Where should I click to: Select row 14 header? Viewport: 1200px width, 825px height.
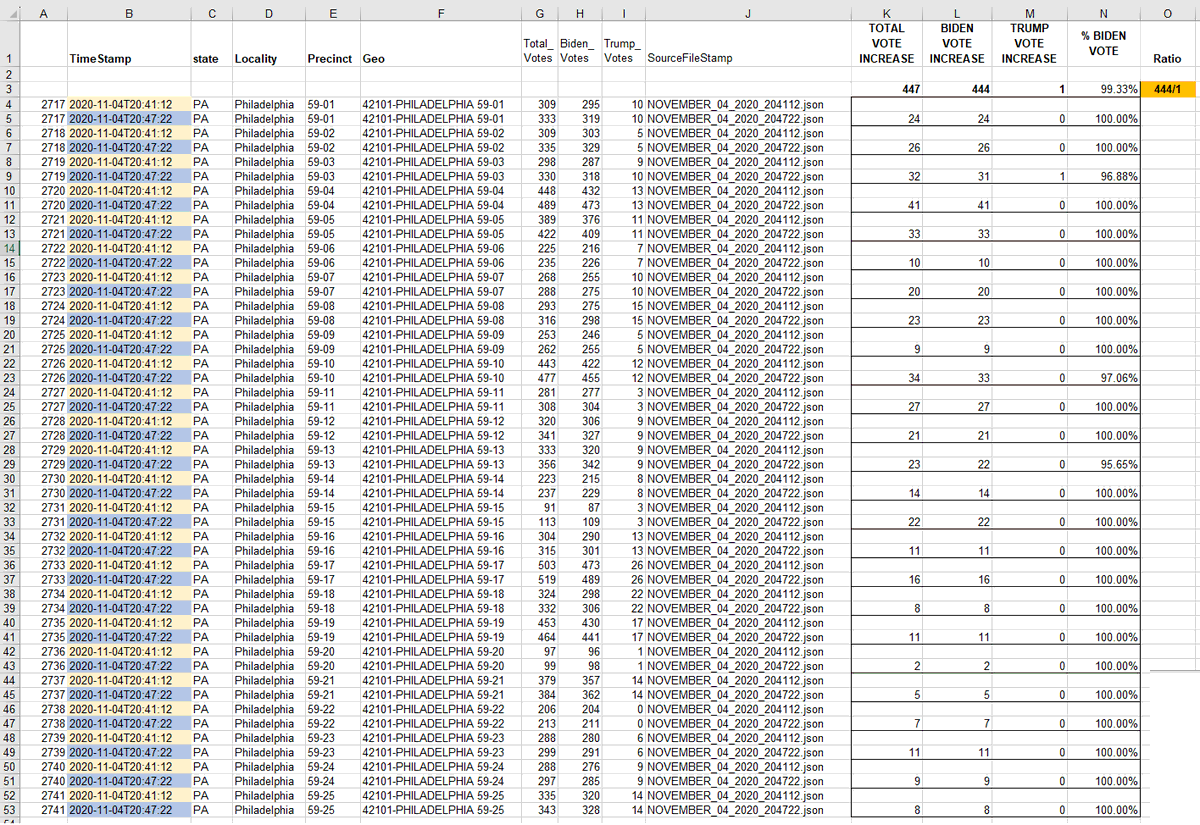coord(10,248)
